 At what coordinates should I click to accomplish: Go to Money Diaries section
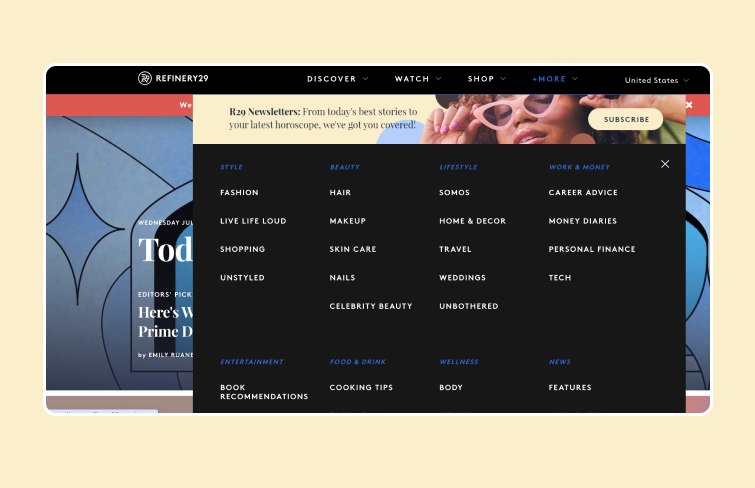[x=583, y=221]
